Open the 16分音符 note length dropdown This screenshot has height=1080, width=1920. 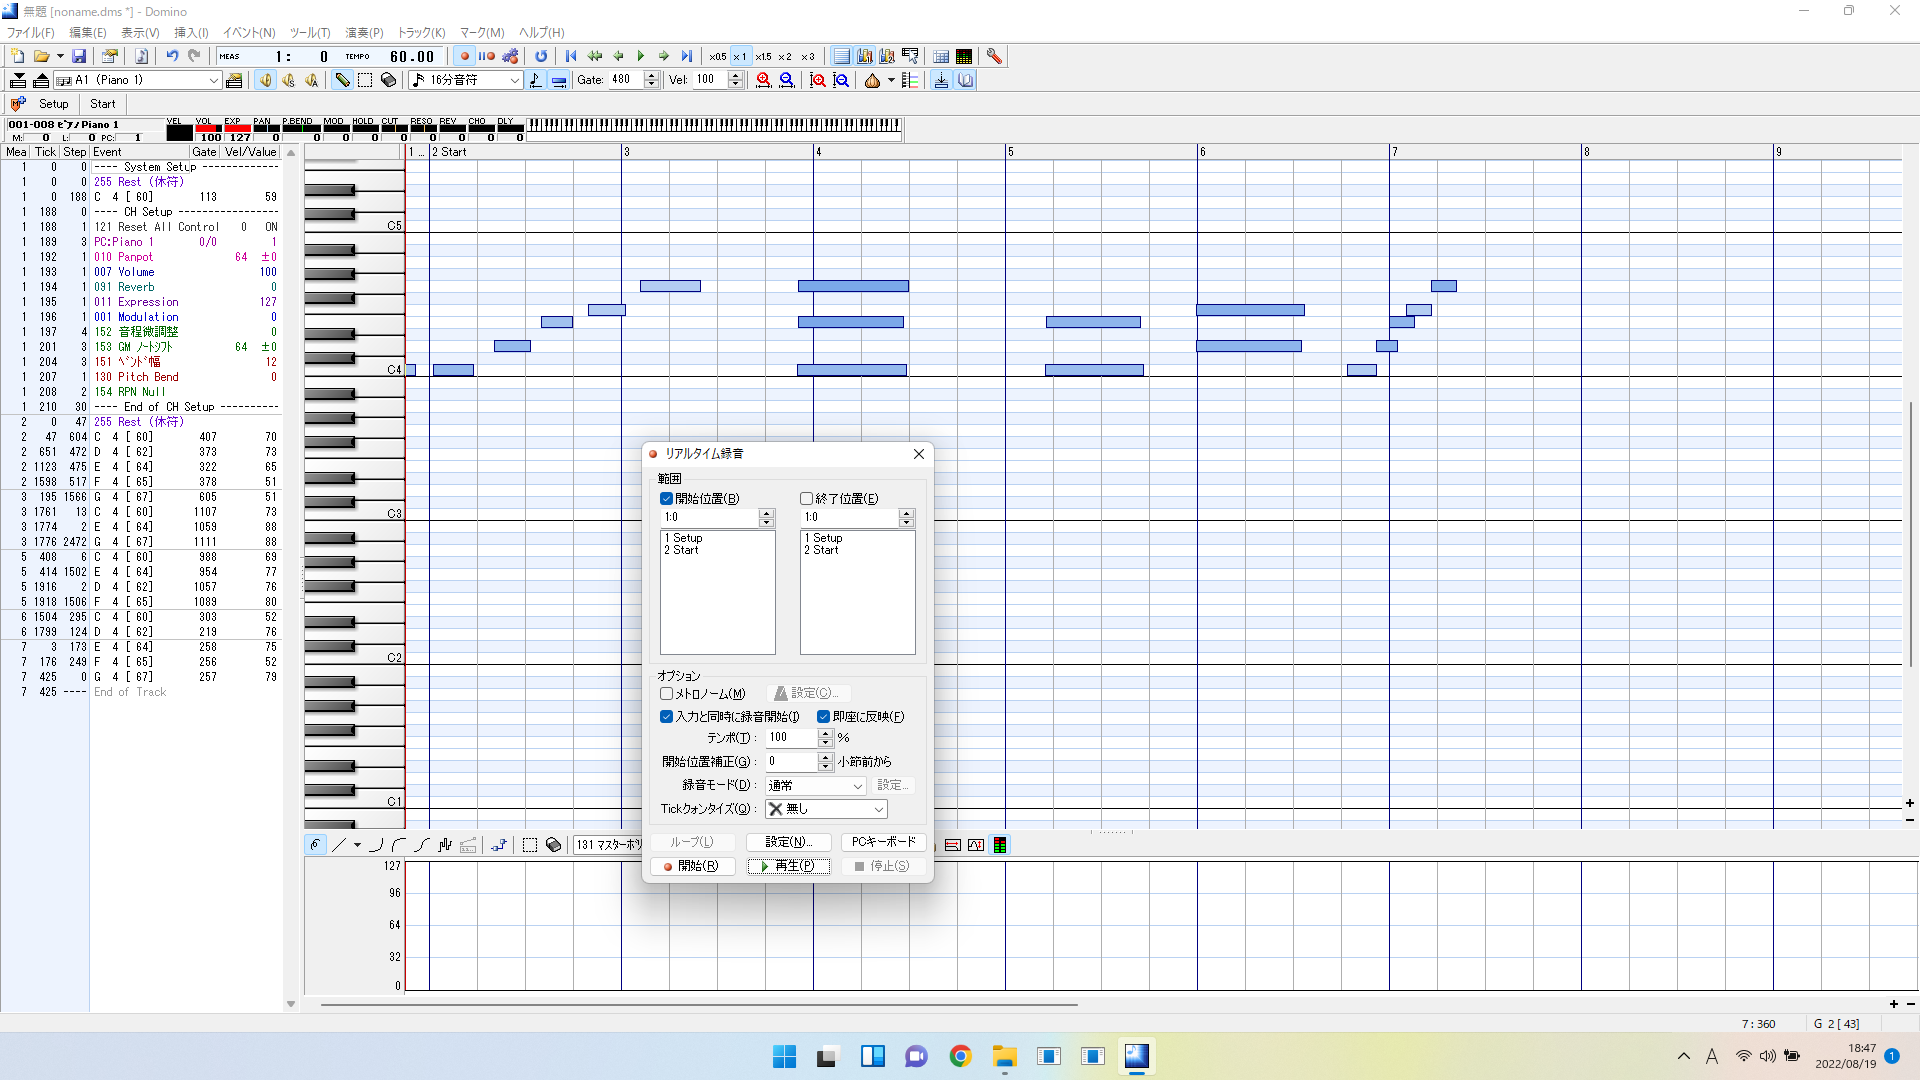[x=515, y=81]
